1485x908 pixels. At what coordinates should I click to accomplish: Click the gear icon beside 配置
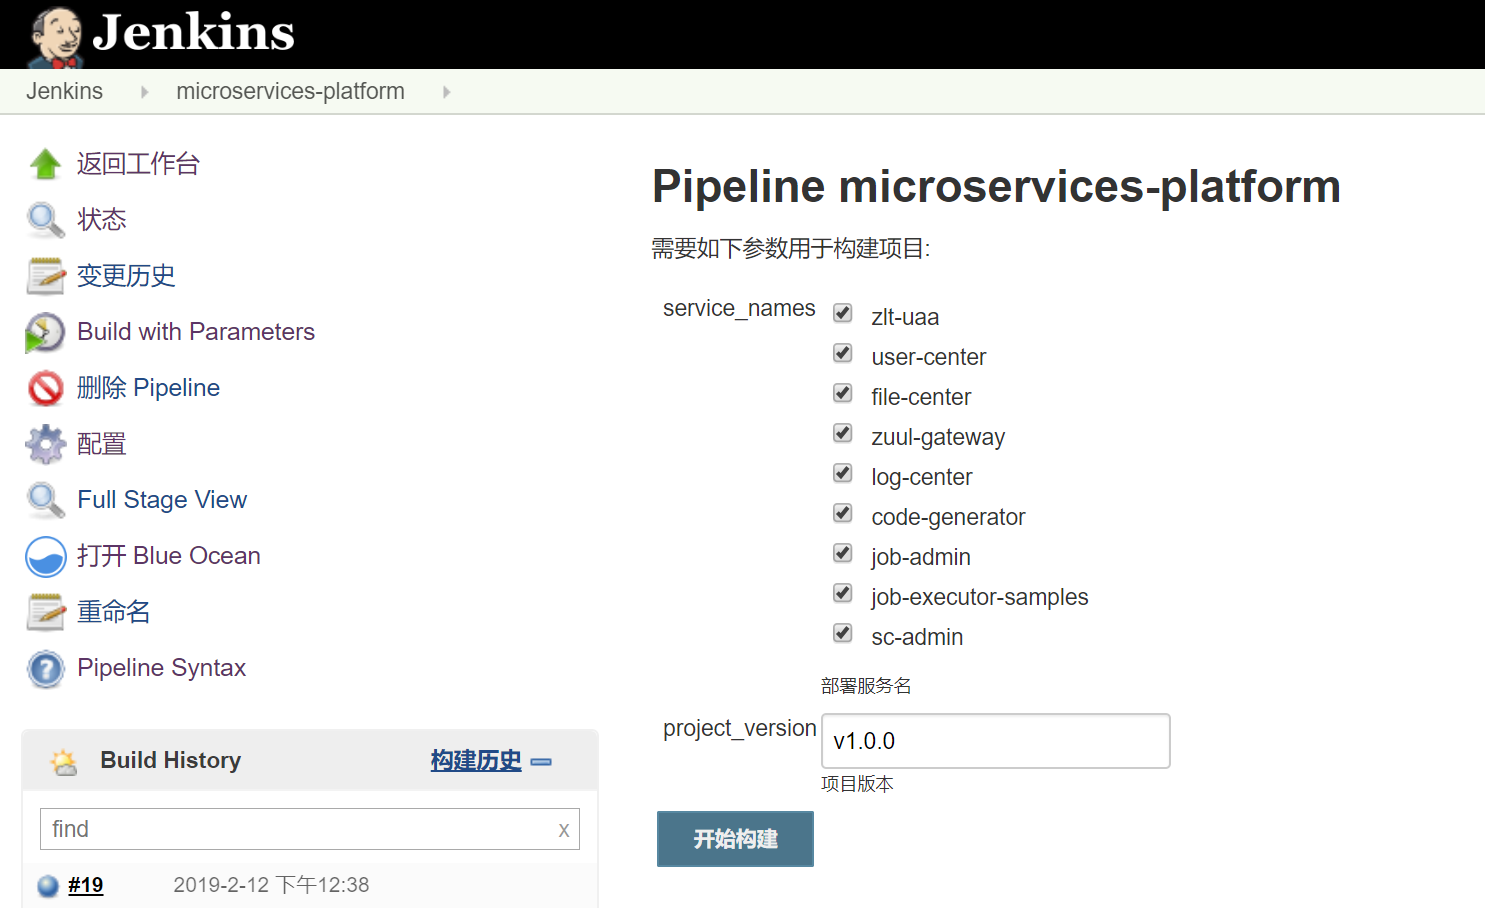pos(46,444)
